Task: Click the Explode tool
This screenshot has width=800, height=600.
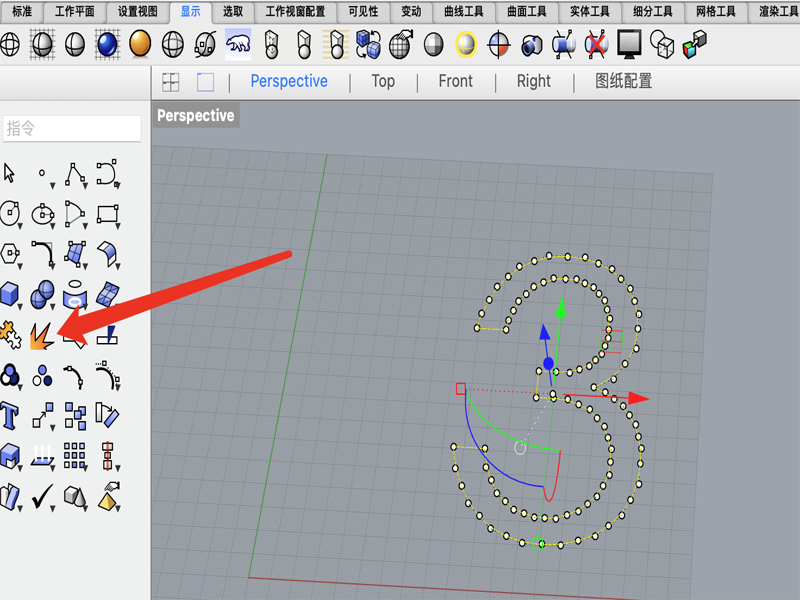Action: (42, 336)
